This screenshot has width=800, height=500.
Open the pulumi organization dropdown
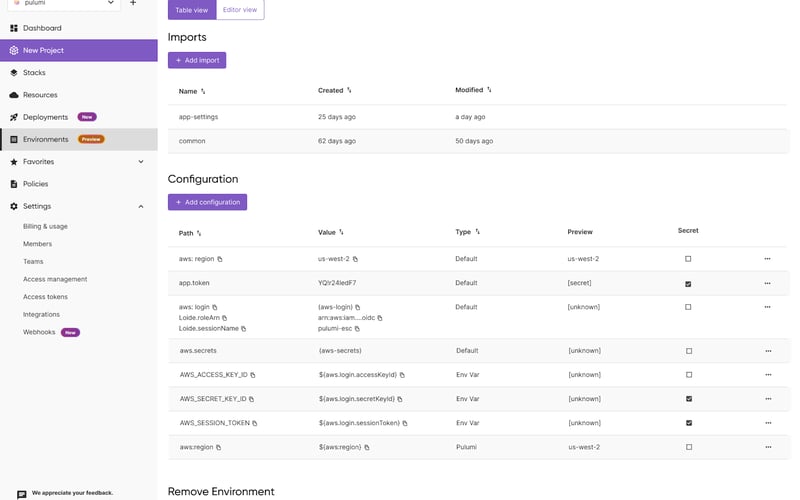point(64,4)
